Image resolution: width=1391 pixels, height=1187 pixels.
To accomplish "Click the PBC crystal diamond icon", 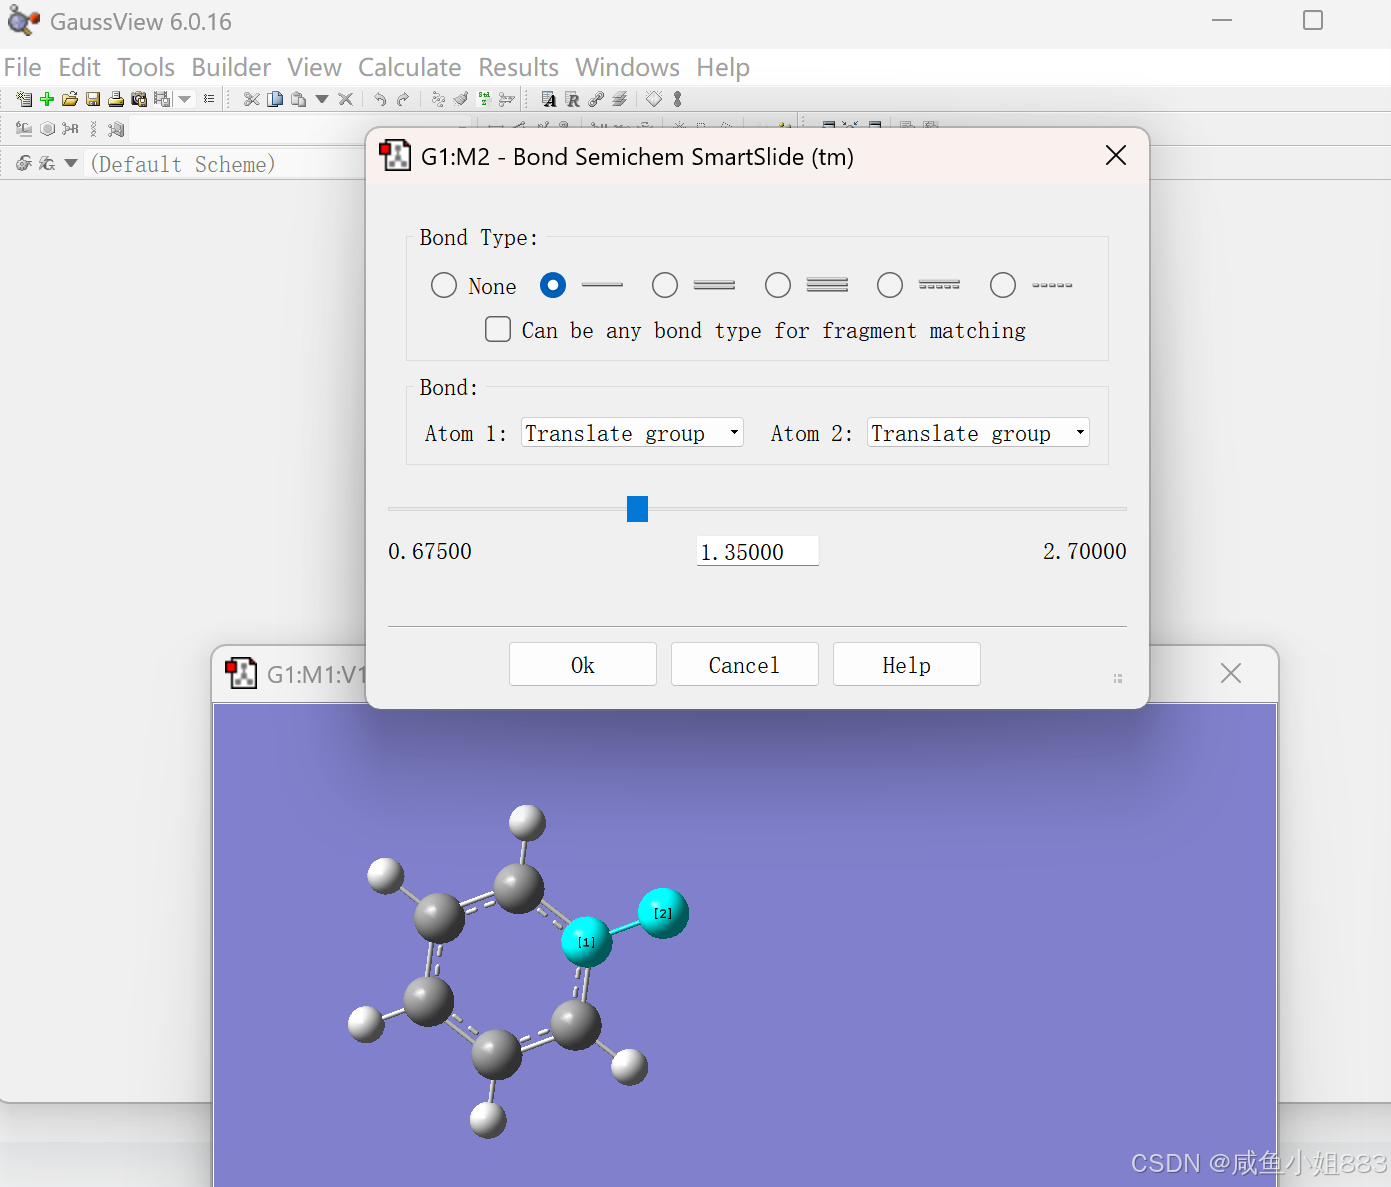I will (654, 99).
